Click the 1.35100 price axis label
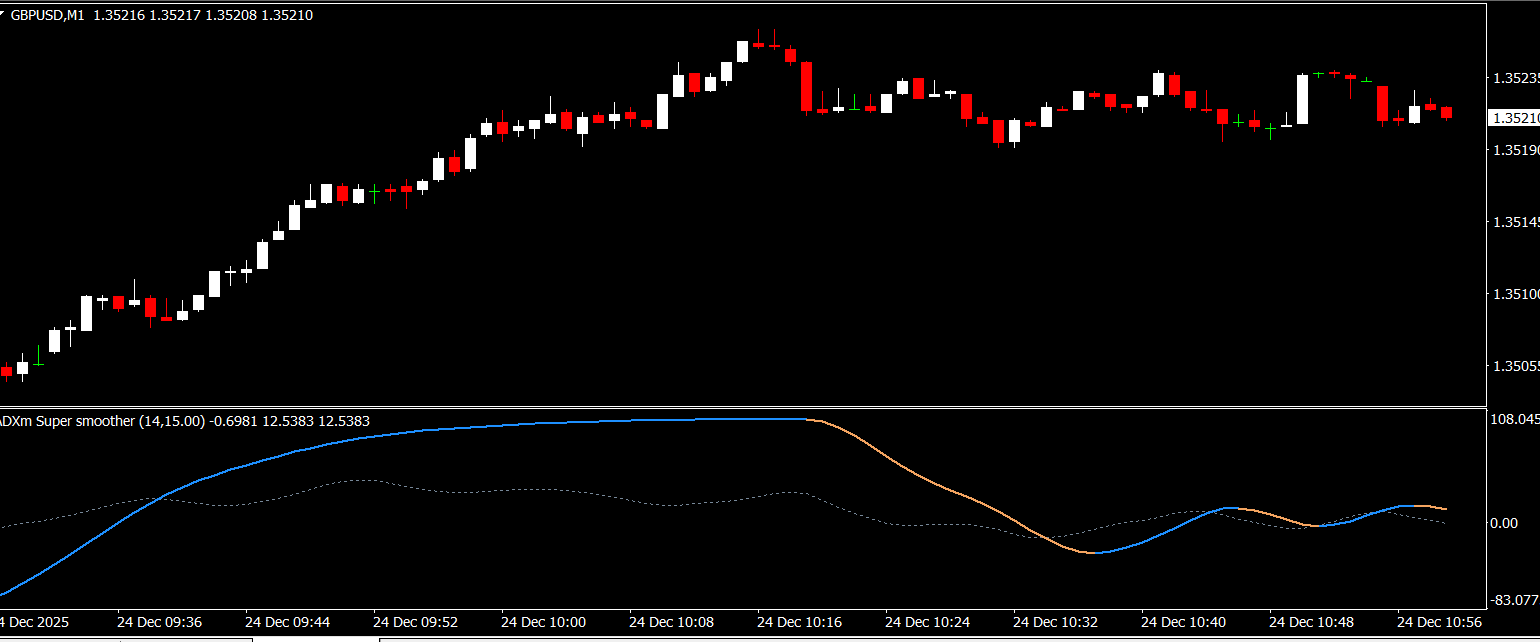 tap(1515, 295)
